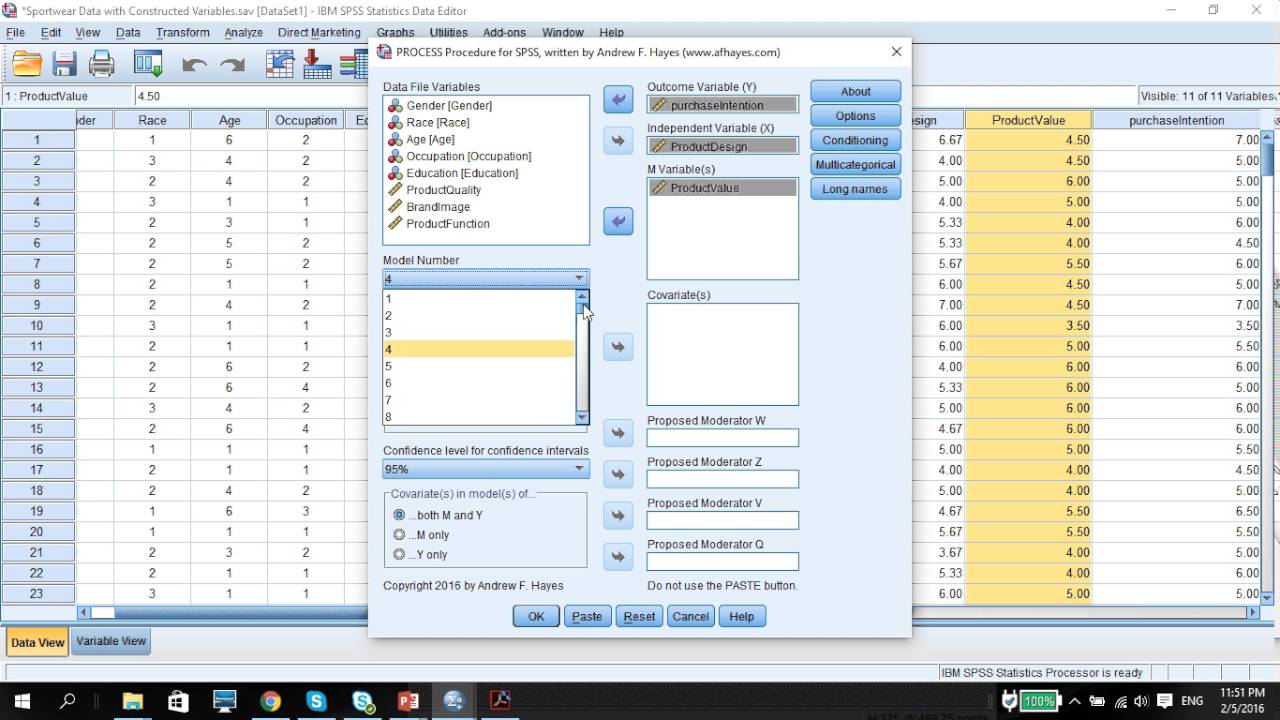Open Windows Store from the taskbar
This screenshot has width=1280, height=720.
[178, 701]
